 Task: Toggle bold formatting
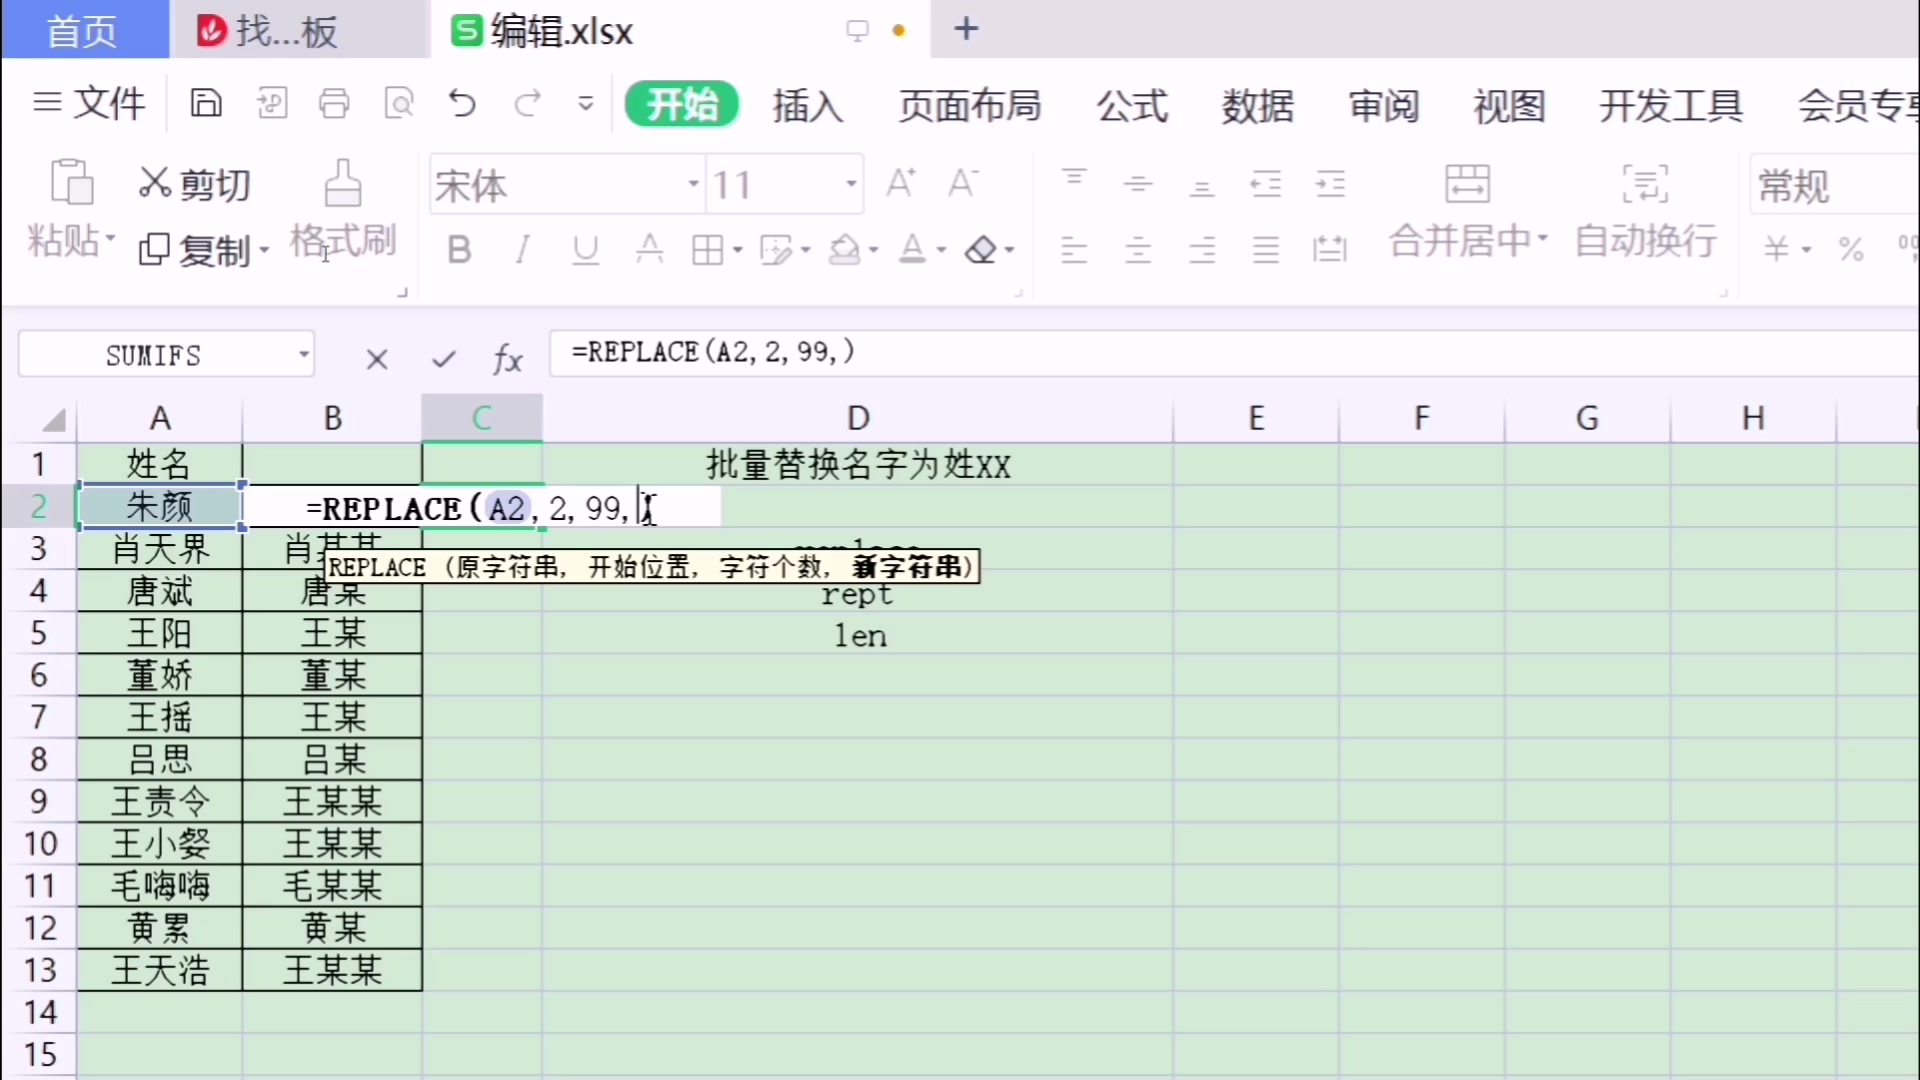(458, 249)
